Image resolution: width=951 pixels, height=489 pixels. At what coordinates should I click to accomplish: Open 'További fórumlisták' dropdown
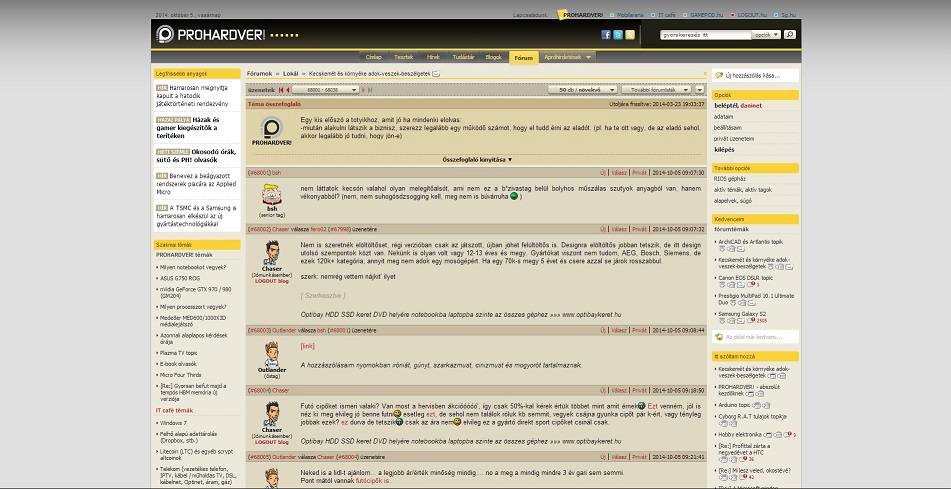(x=656, y=90)
